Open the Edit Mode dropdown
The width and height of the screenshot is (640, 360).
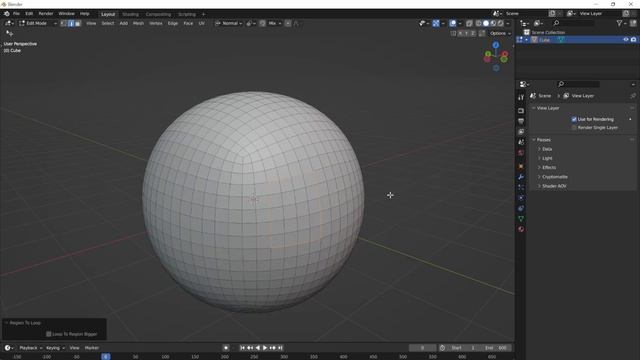click(38, 23)
